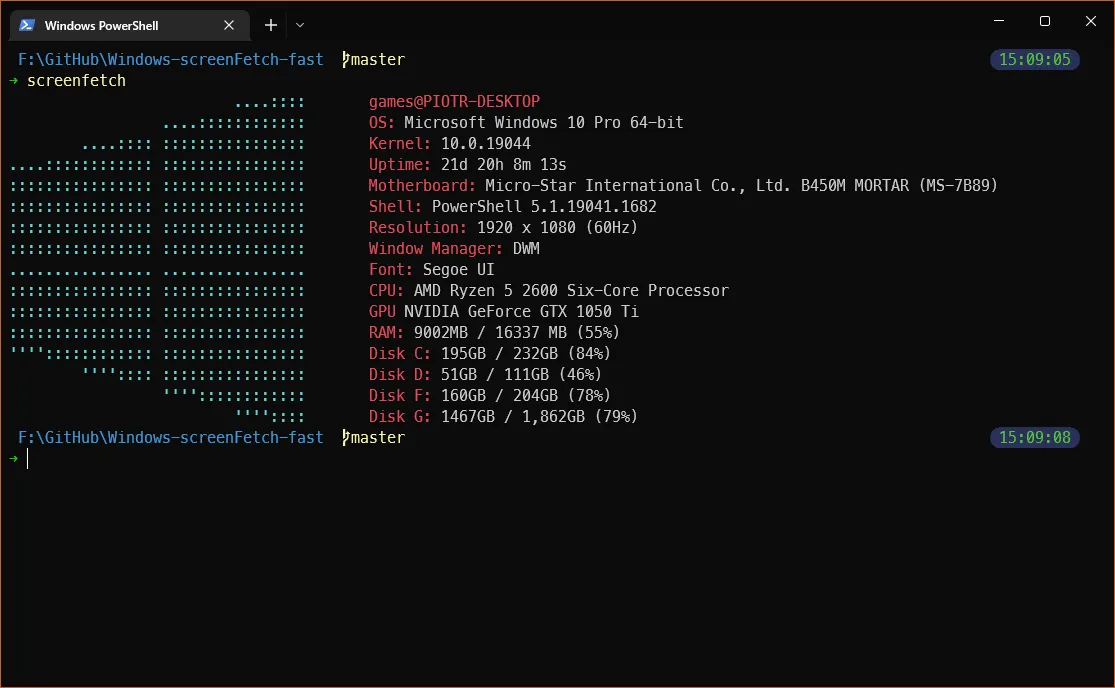Image resolution: width=1115 pixels, height=688 pixels.
Task: Click the green prompt arrow on the cursor line
Action: (x=13, y=459)
